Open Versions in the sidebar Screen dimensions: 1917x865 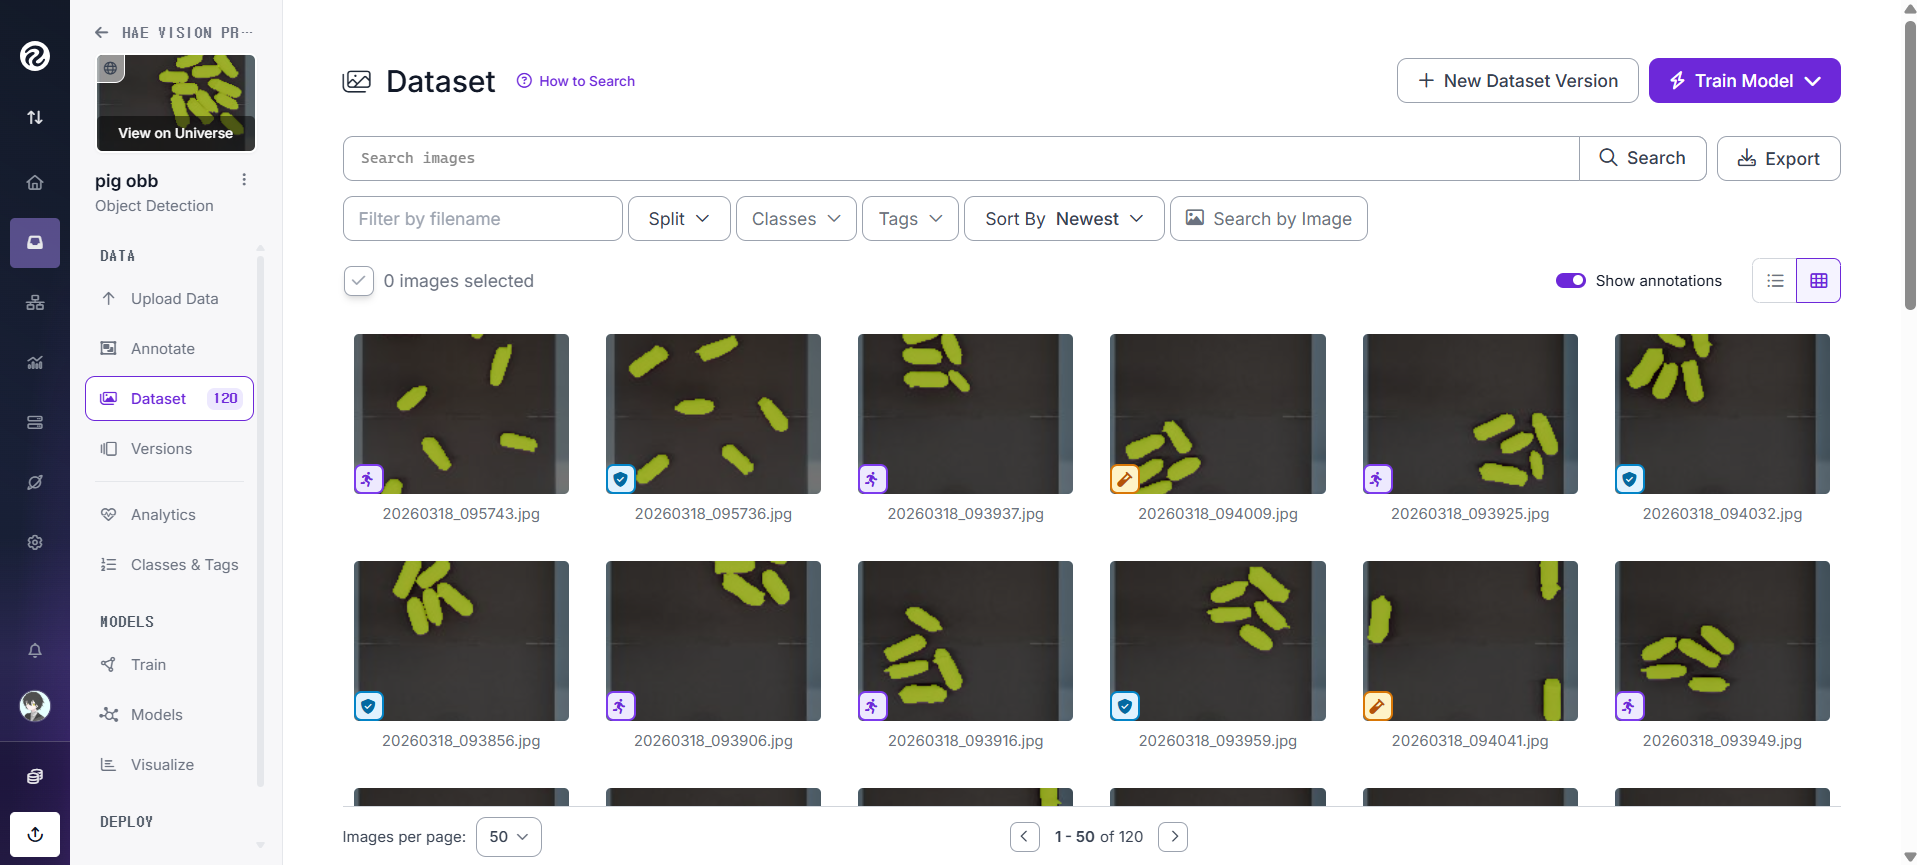point(161,449)
